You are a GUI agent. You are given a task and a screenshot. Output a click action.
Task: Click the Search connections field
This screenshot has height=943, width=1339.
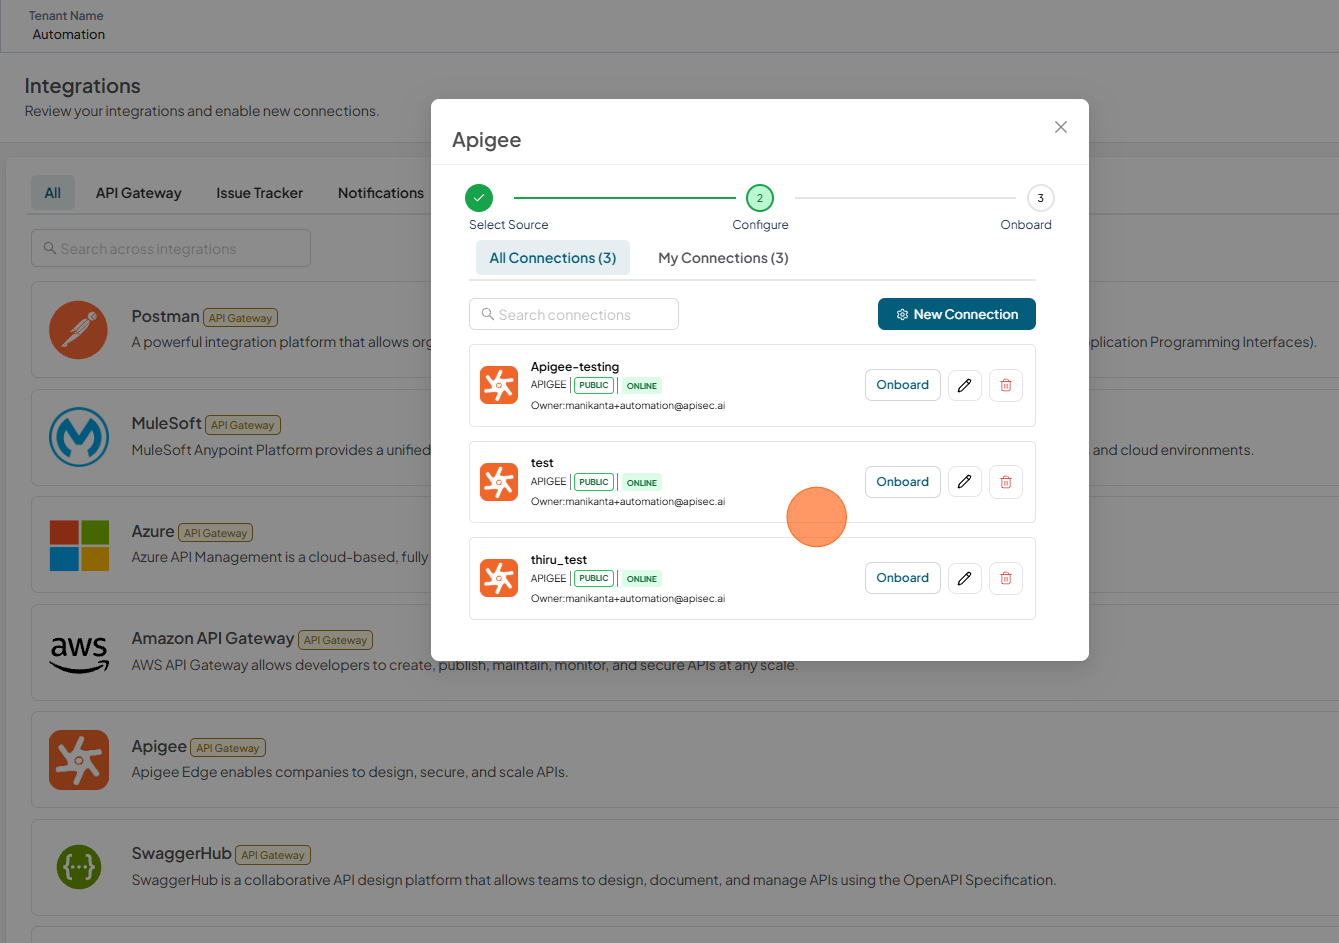[x=574, y=314]
